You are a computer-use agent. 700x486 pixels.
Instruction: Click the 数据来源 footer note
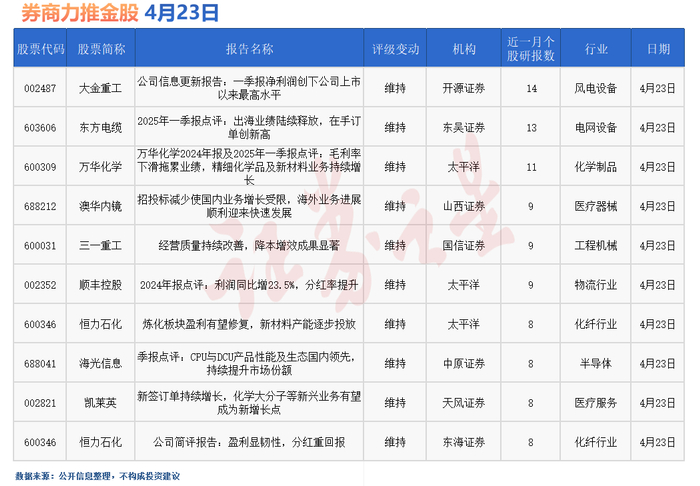(x=98, y=476)
